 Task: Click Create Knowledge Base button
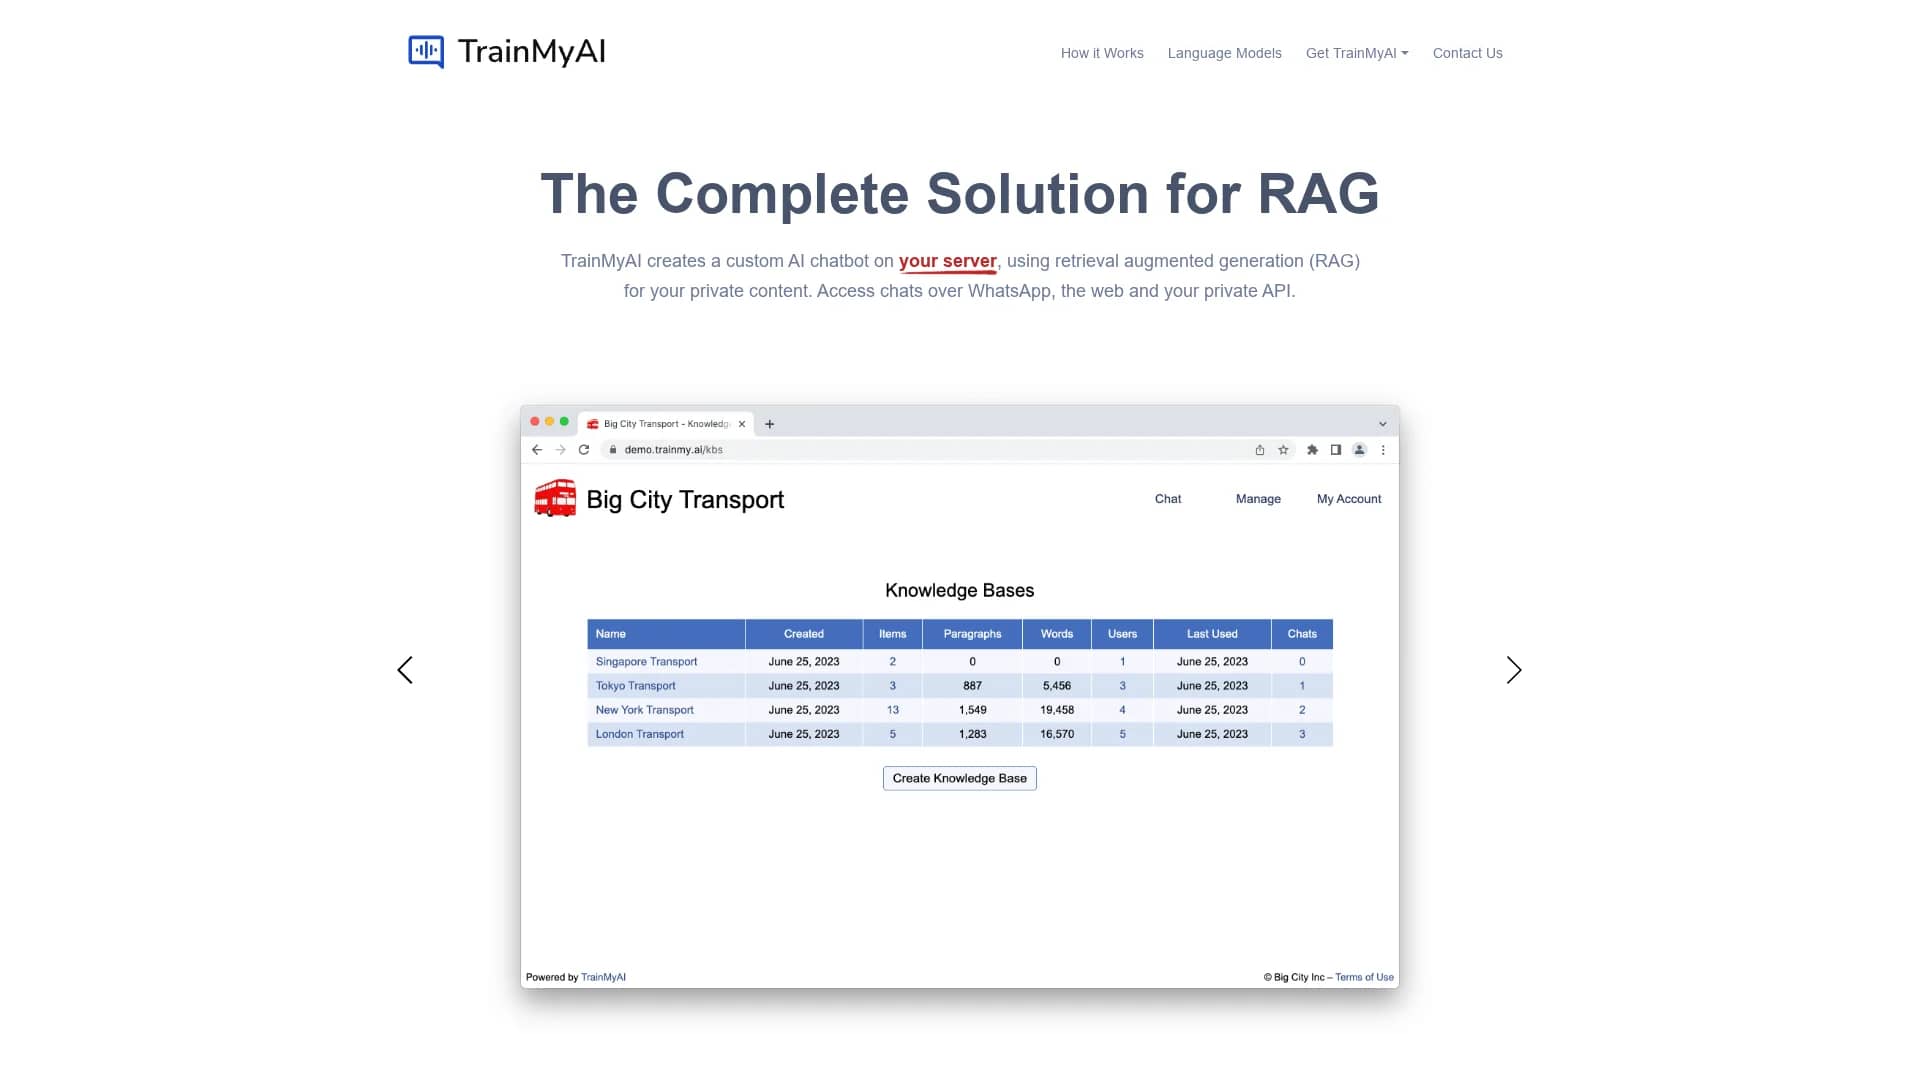960,778
